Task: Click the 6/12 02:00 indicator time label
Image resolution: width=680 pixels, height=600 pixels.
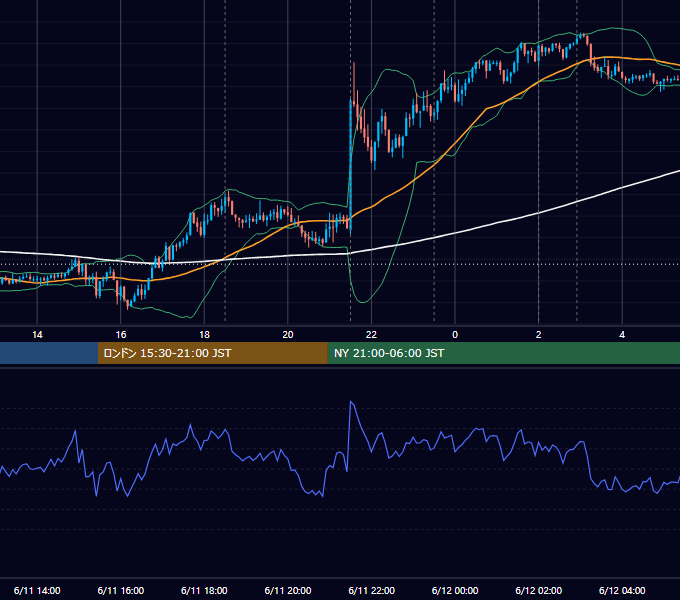Action: coord(539,590)
